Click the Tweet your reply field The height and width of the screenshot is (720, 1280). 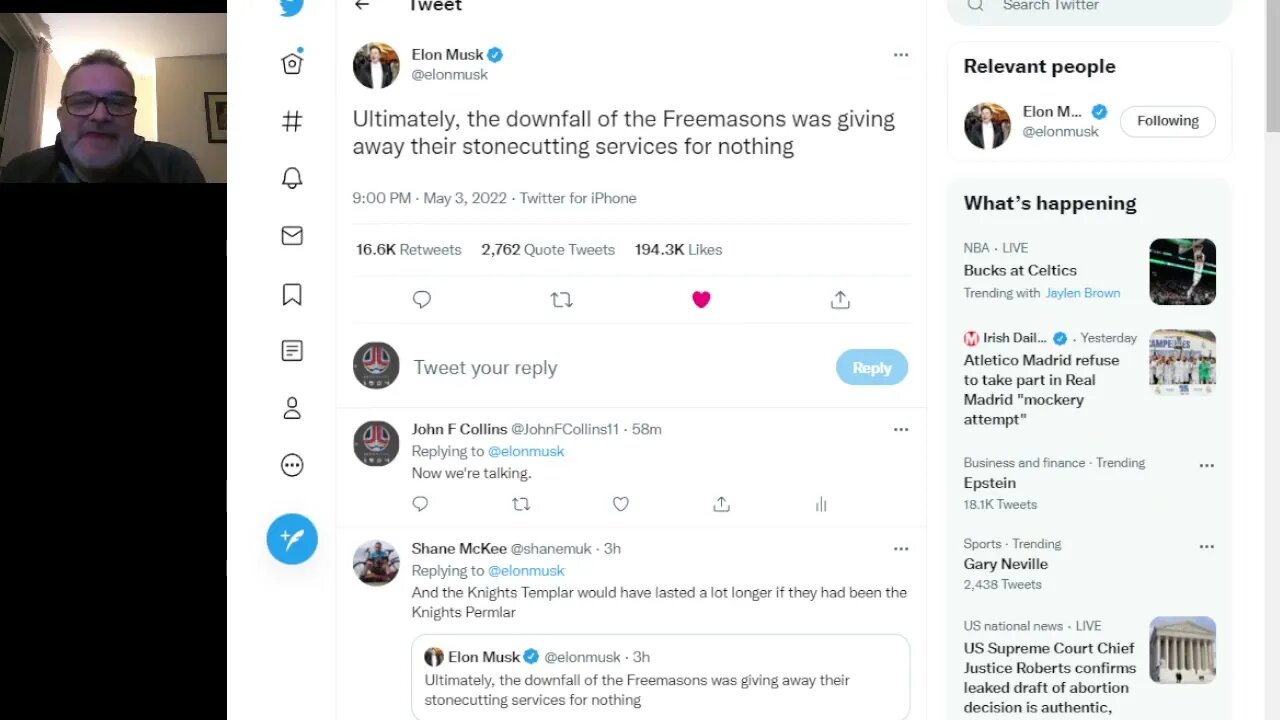(600, 368)
